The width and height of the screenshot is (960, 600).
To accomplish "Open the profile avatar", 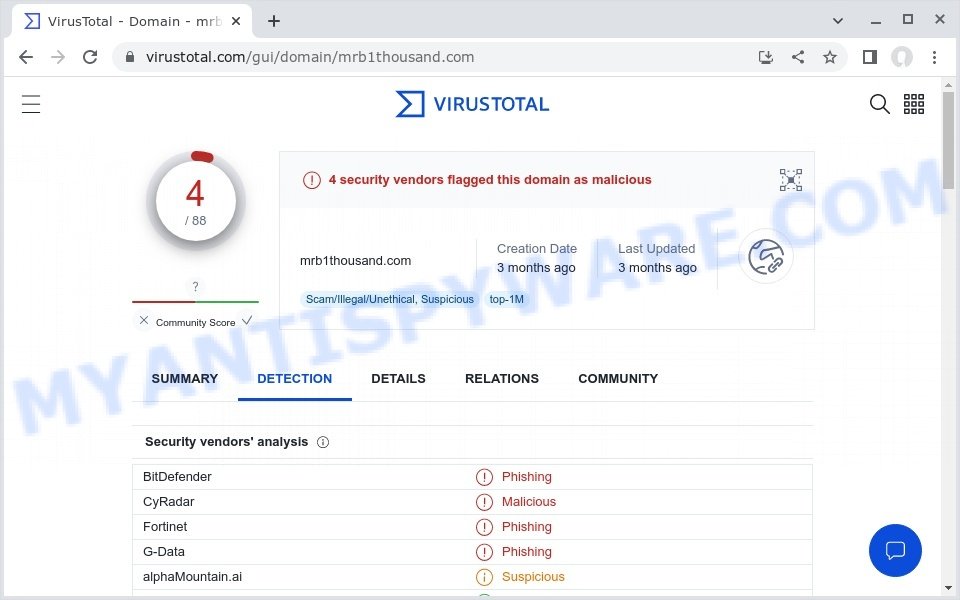I will (x=901, y=57).
